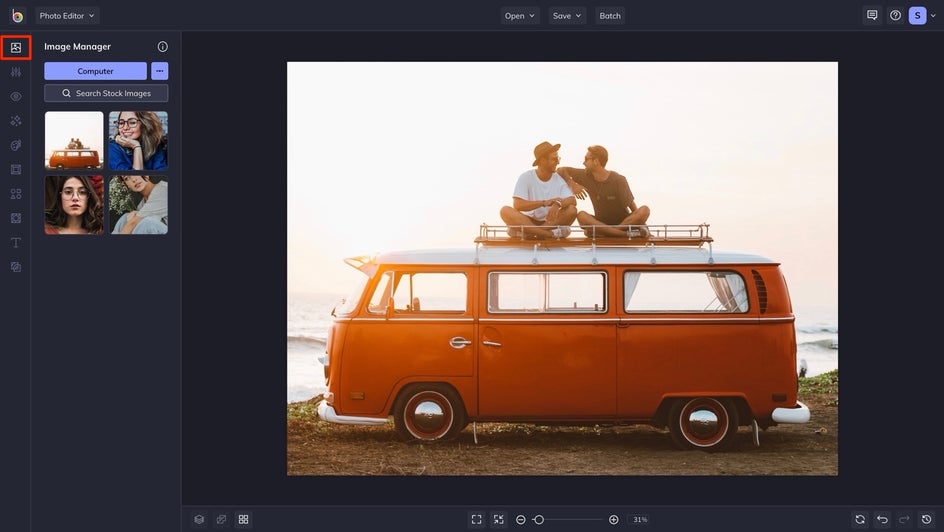Viewport: 944px width, 532px height.
Task: Open the Text tool icon
Action: (x=16, y=243)
